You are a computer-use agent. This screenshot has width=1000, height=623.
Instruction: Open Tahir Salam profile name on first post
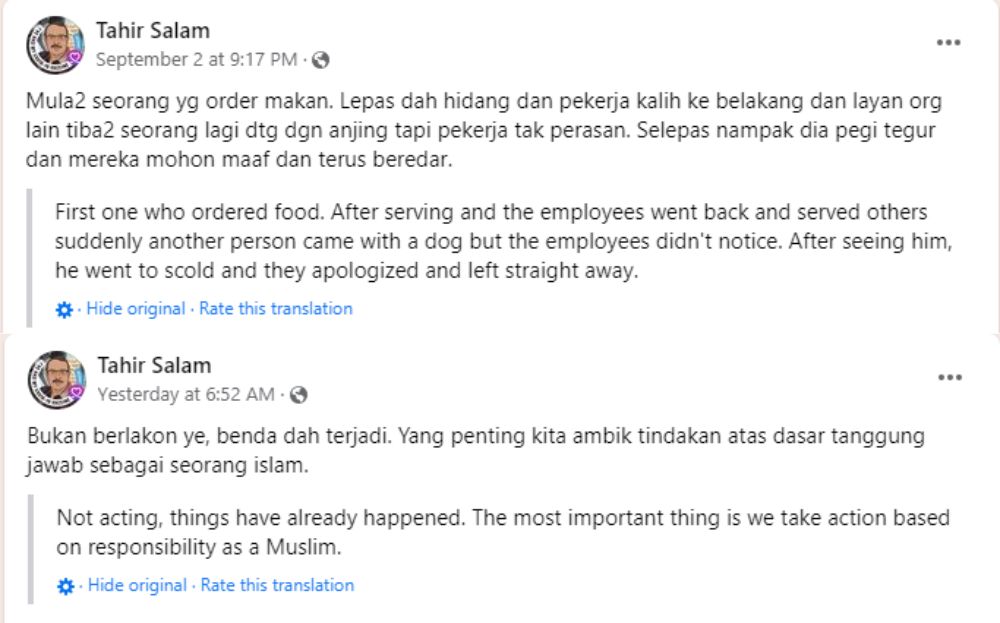[x=153, y=30]
